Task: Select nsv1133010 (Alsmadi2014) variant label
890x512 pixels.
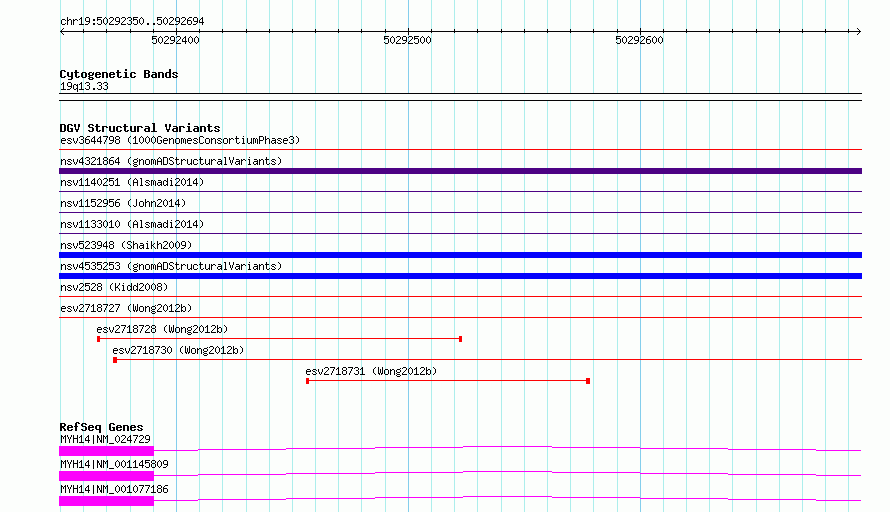Action: (x=132, y=224)
